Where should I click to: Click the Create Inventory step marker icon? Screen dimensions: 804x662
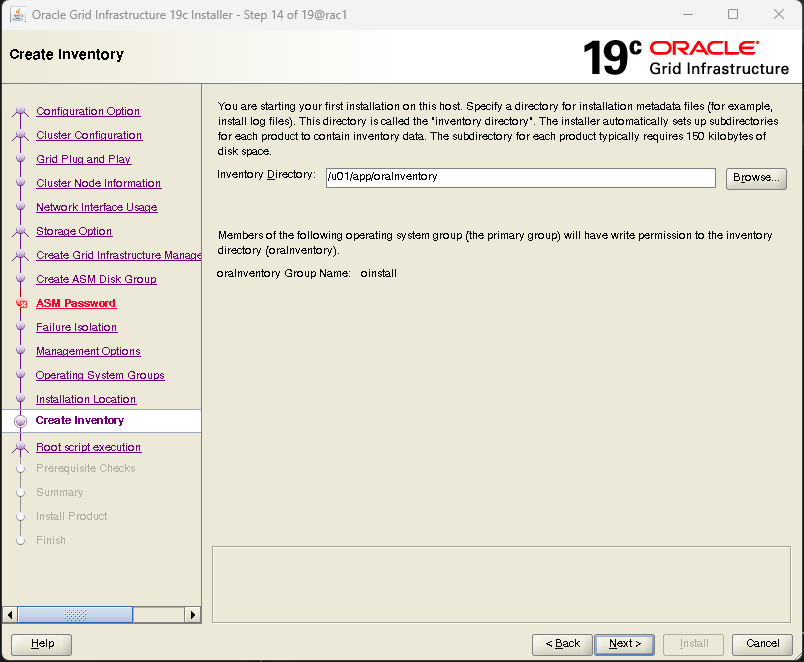tap(21, 421)
